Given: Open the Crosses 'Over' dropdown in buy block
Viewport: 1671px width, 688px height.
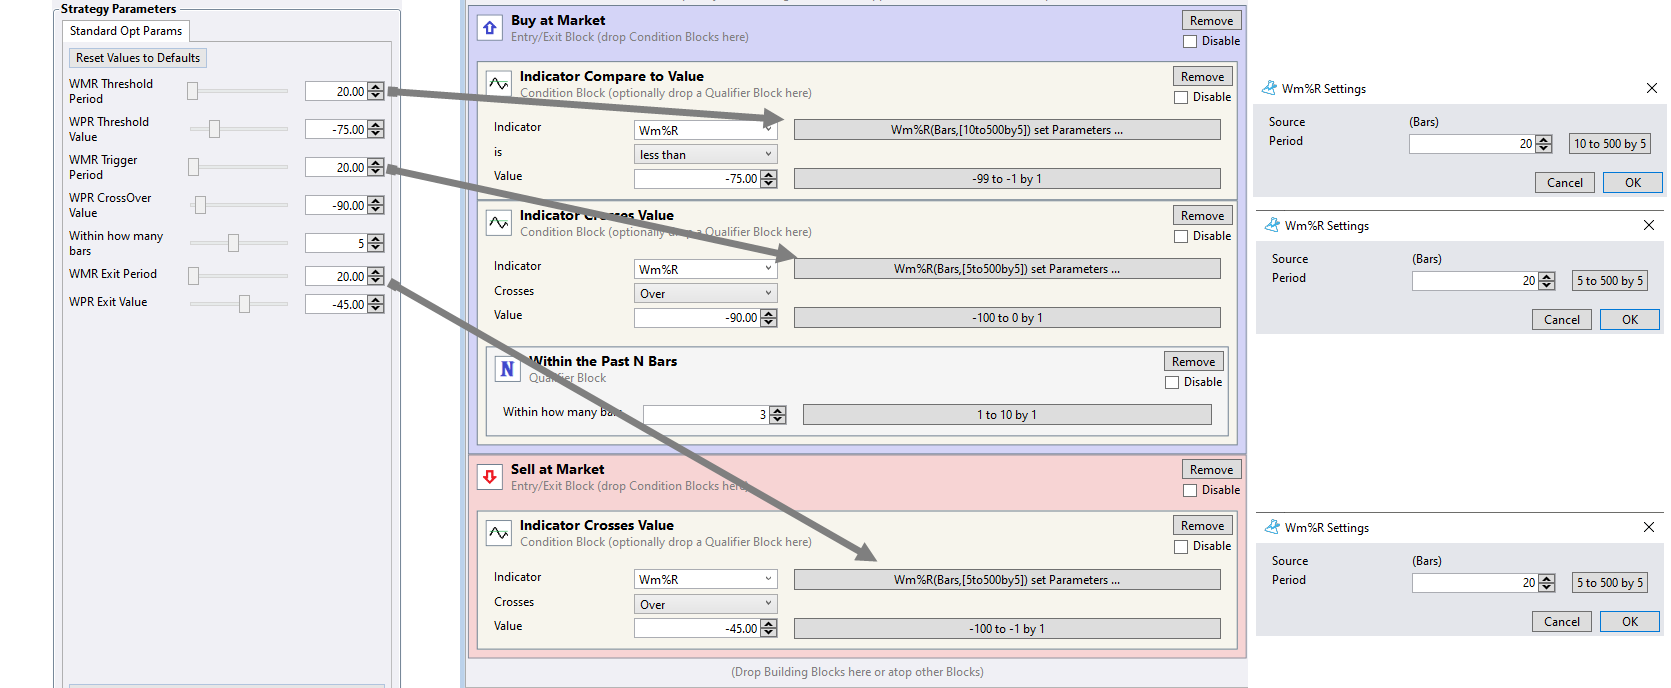Looking at the screenshot, I should (706, 293).
